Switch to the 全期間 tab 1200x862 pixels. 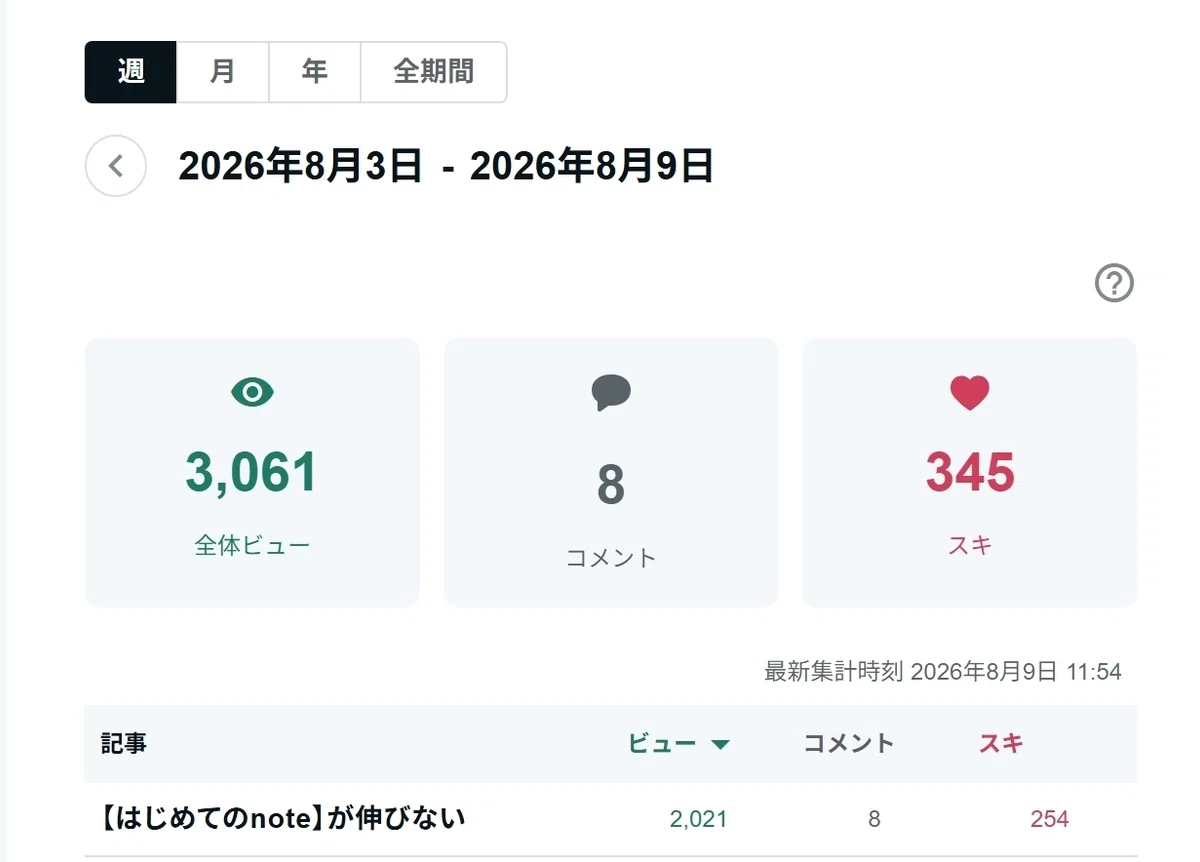[434, 72]
